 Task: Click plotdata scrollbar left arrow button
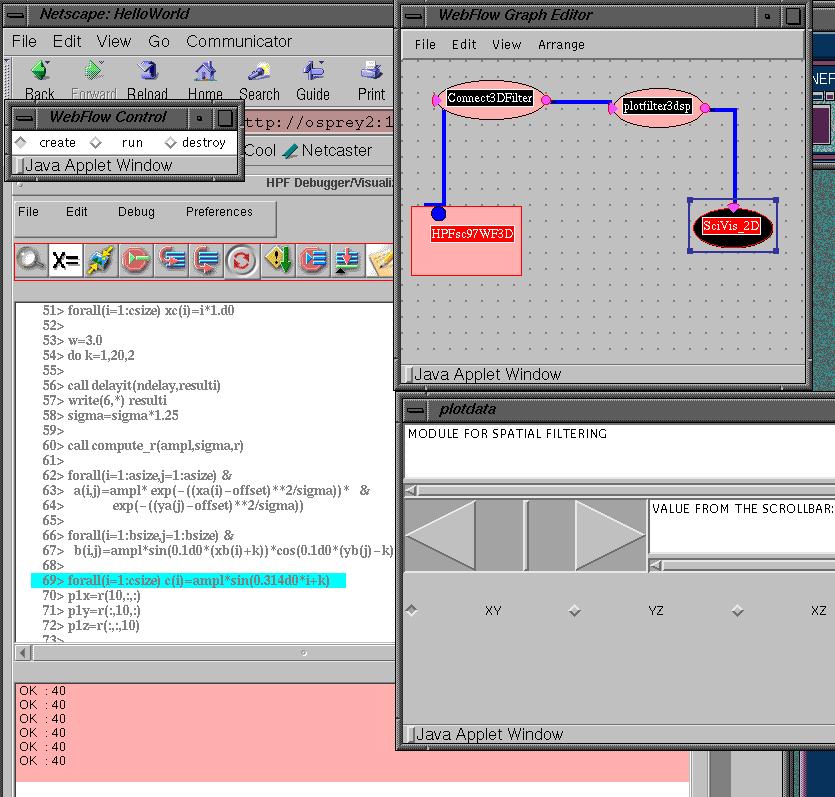point(440,535)
